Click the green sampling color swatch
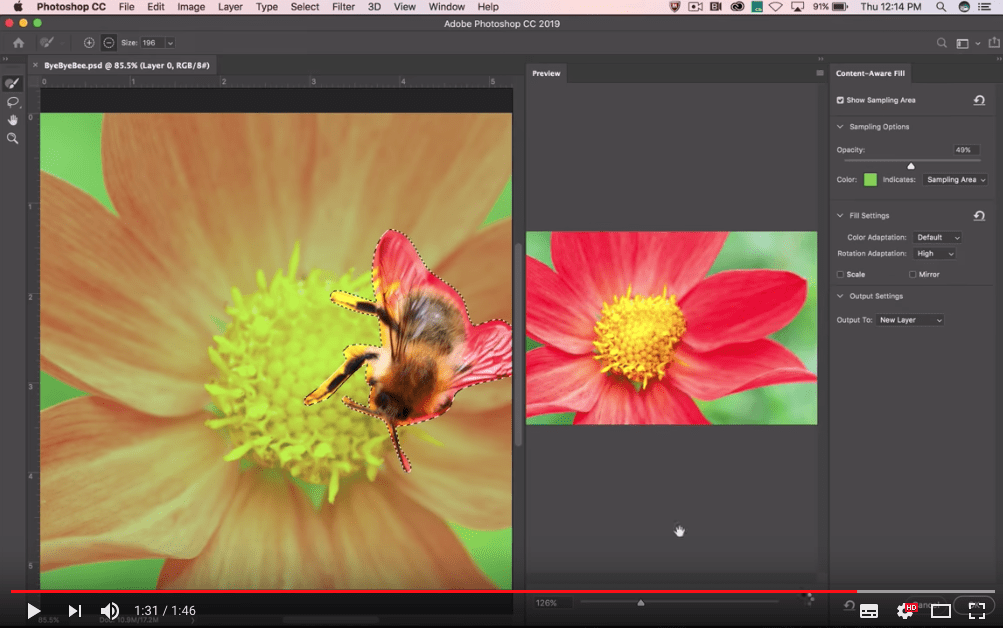This screenshot has width=1003, height=628. click(x=870, y=180)
